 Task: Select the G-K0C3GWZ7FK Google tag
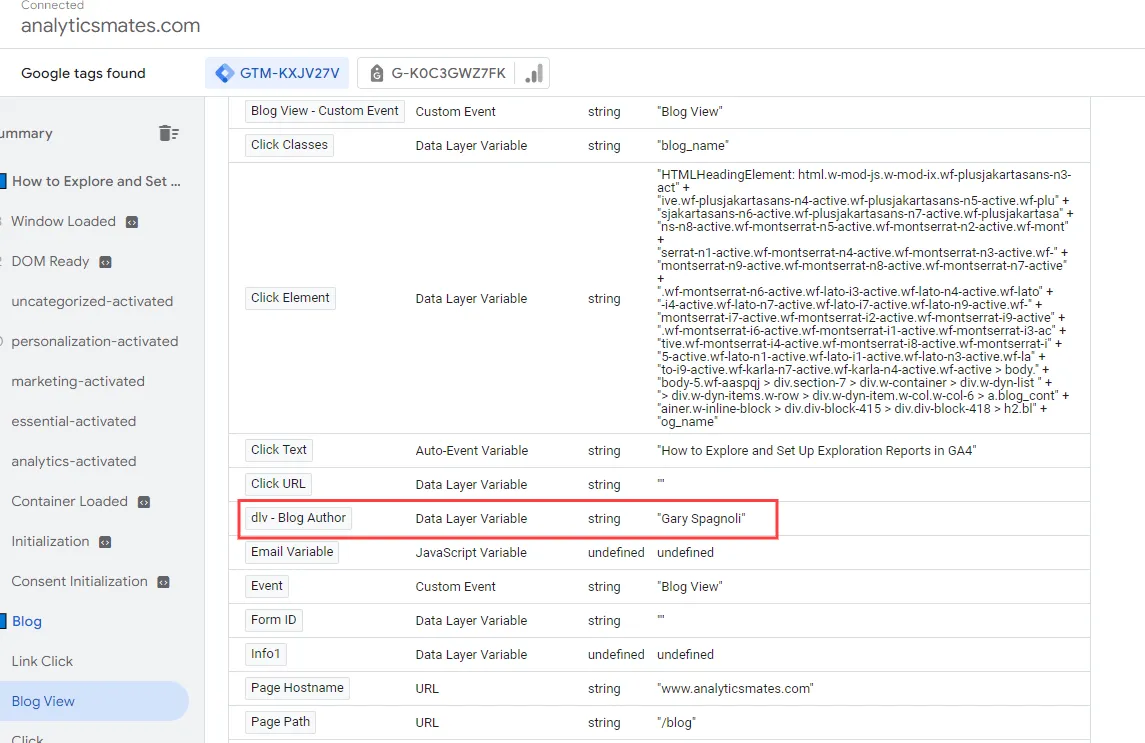(x=437, y=73)
